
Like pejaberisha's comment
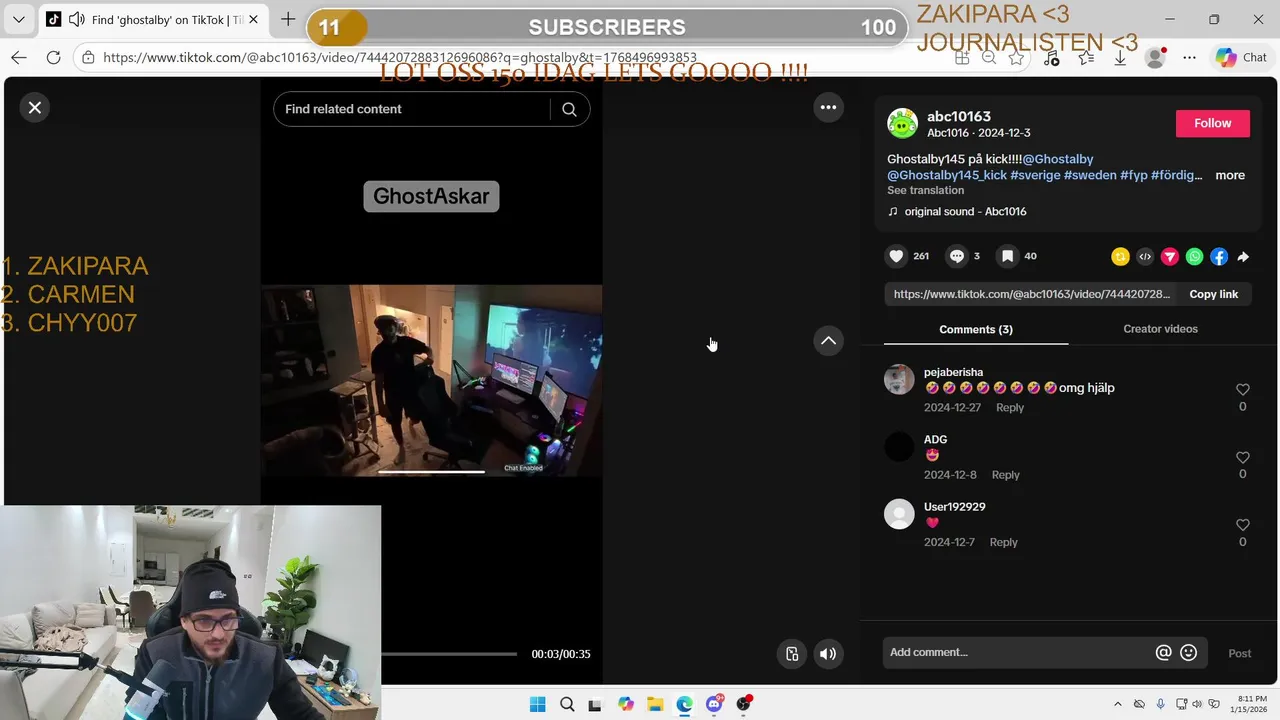(x=1243, y=389)
